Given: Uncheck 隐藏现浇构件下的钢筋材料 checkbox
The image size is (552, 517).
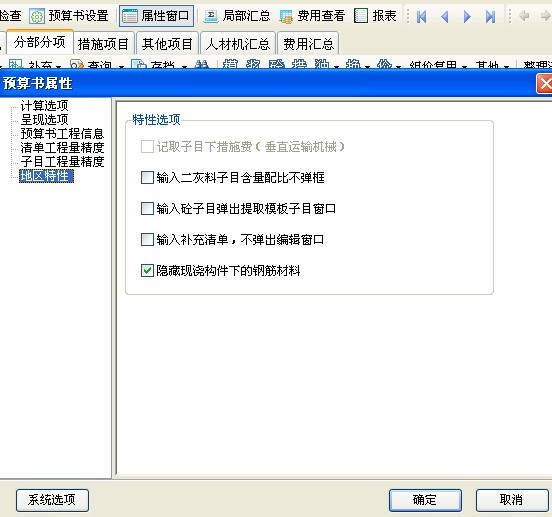Looking at the screenshot, I should [x=147, y=271].
